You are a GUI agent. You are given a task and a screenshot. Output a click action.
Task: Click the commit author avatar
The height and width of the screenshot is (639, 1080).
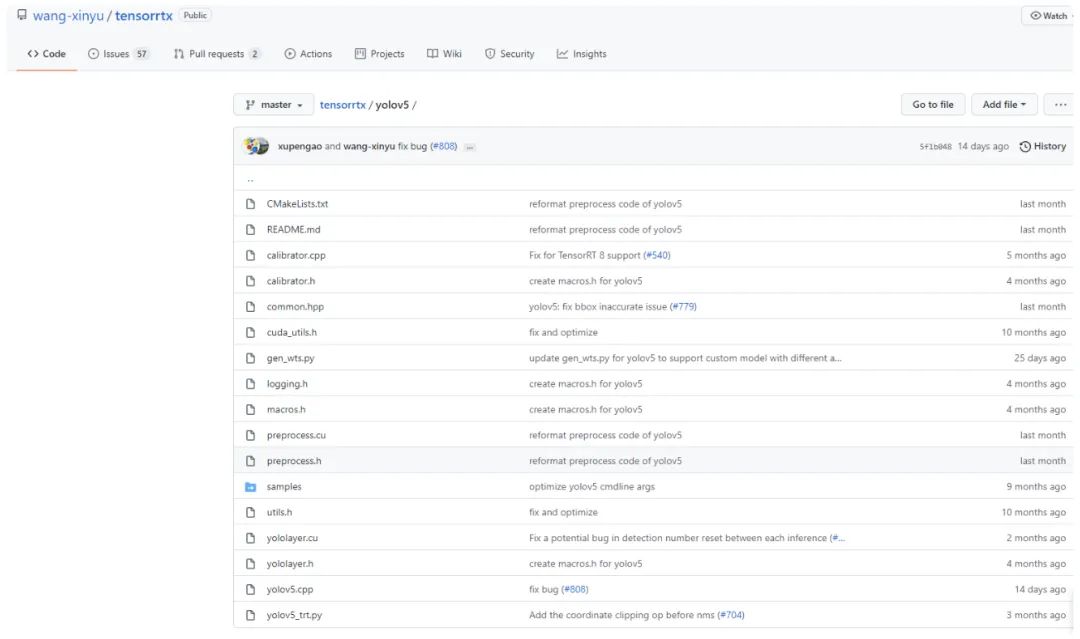click(x=257, y=147)
